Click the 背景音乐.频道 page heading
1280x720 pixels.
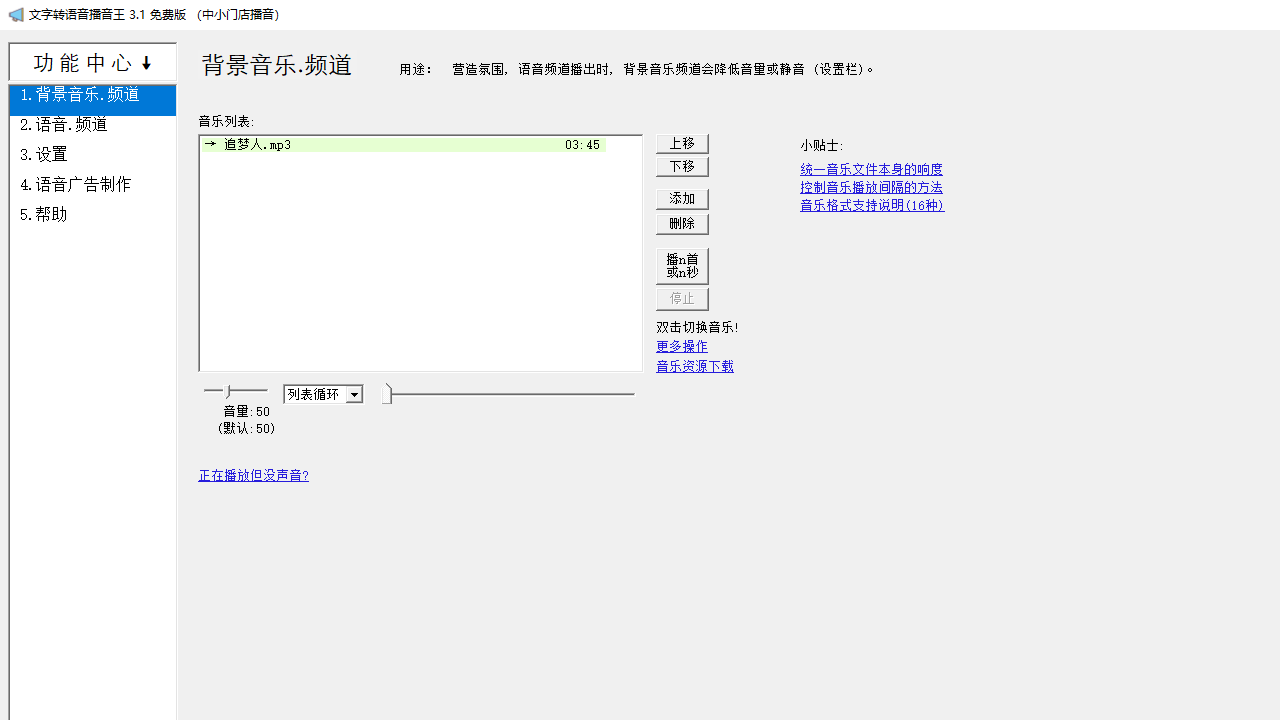[x=277, y=65]
